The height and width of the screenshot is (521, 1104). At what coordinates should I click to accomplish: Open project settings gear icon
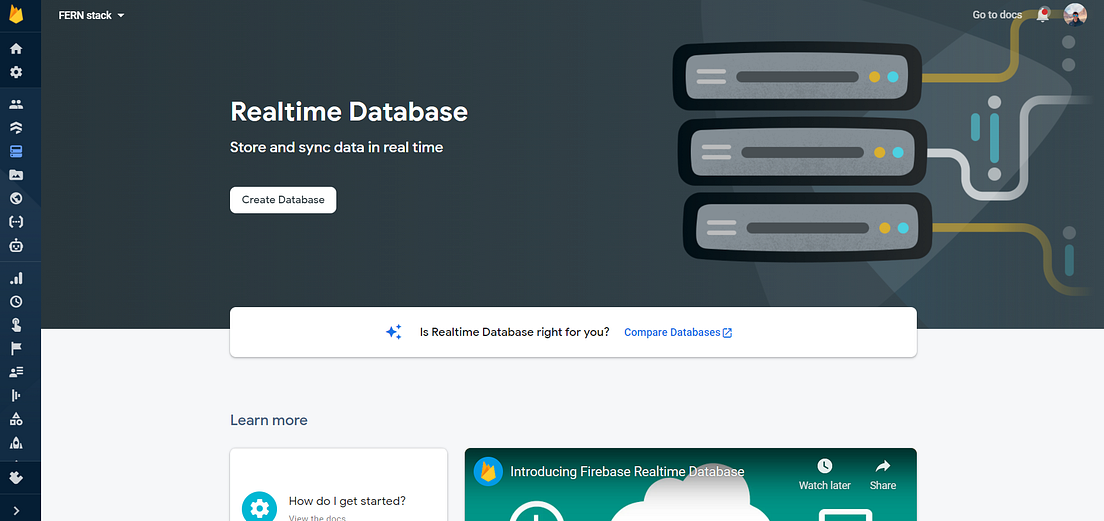point(15,73)
